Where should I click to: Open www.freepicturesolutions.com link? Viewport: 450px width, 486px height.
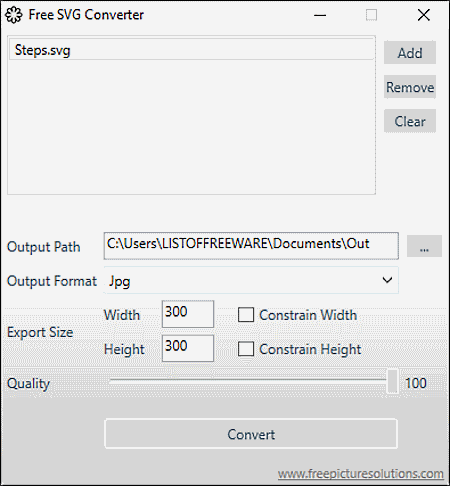[x=361, y=474]
